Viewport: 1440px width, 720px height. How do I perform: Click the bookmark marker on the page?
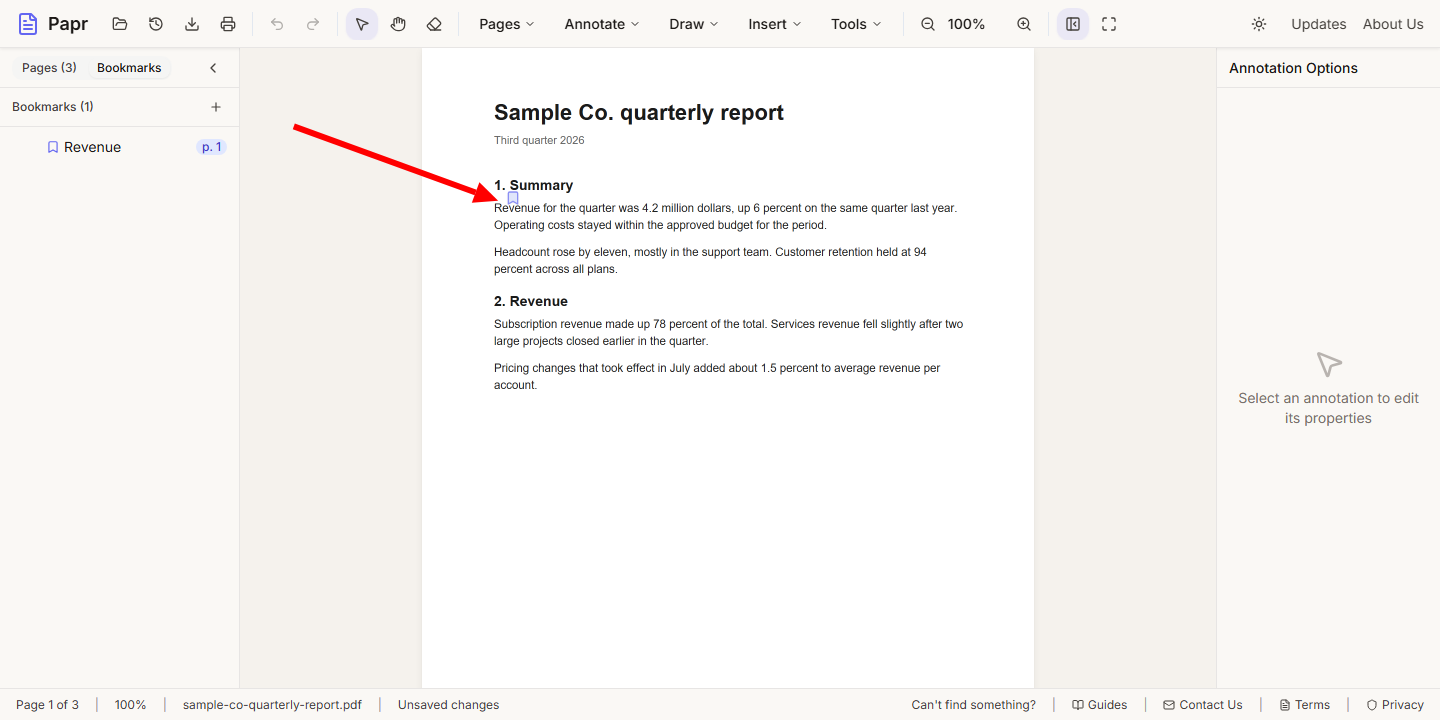(513, 198)
